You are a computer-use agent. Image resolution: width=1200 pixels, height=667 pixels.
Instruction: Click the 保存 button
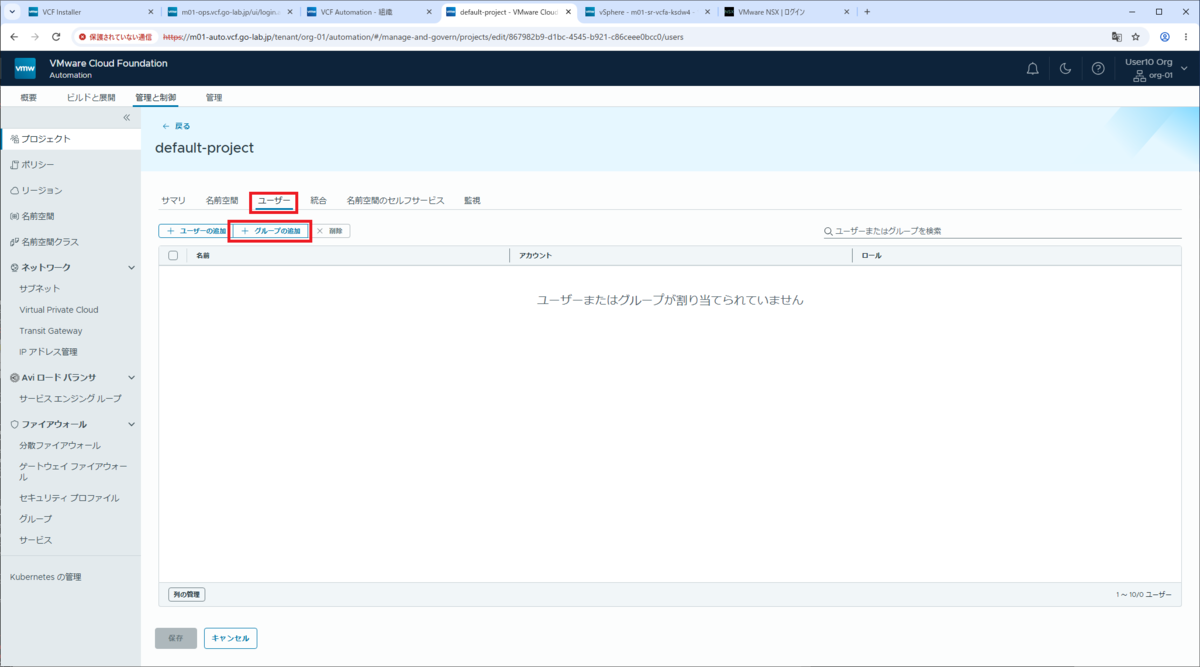tap(176, 637)
